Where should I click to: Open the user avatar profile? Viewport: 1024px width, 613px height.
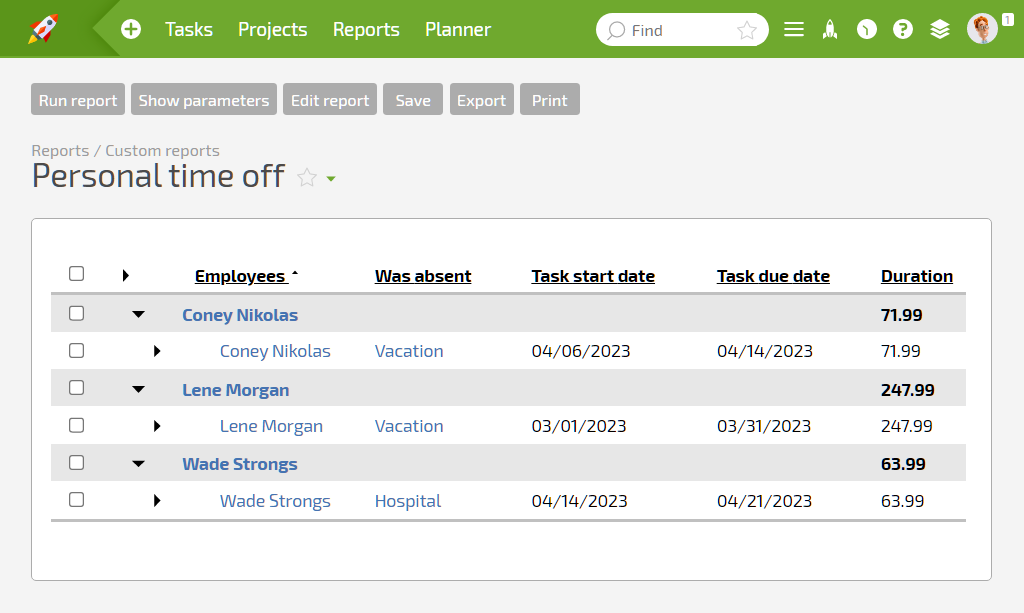[x=982, y=29]
